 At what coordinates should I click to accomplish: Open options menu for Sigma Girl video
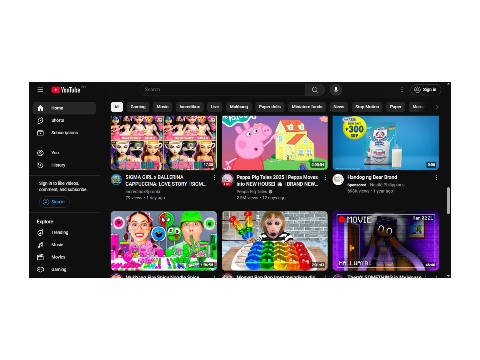214,177
